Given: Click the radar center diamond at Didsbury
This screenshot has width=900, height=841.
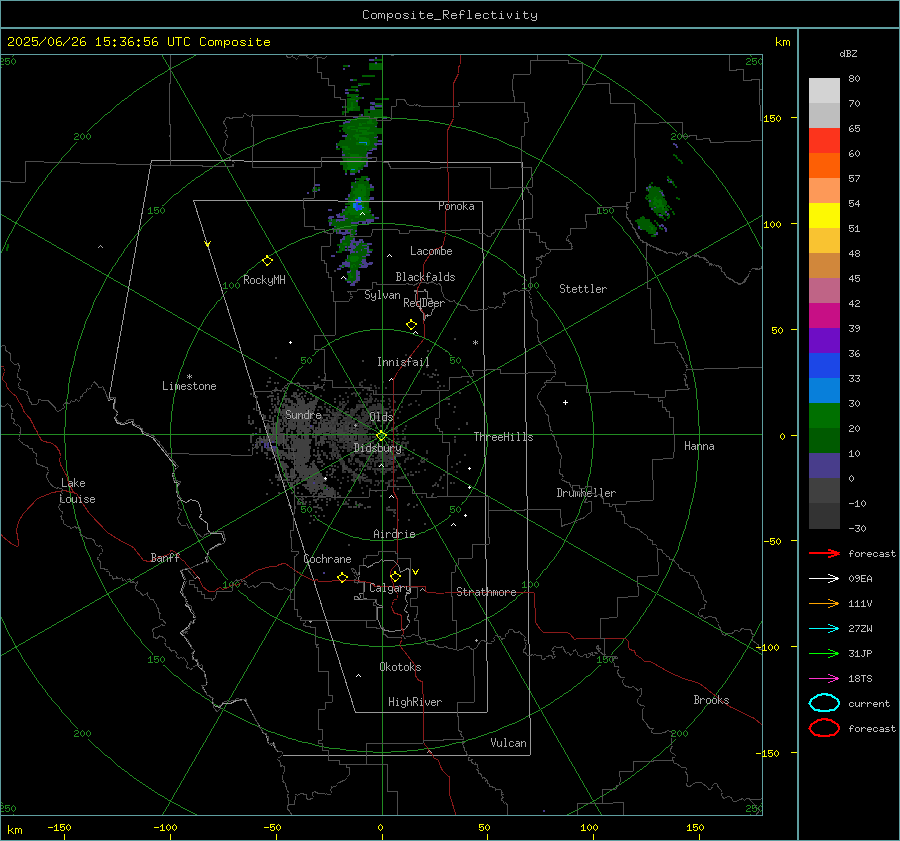Looking at the screenshot, I should (381, 436).
